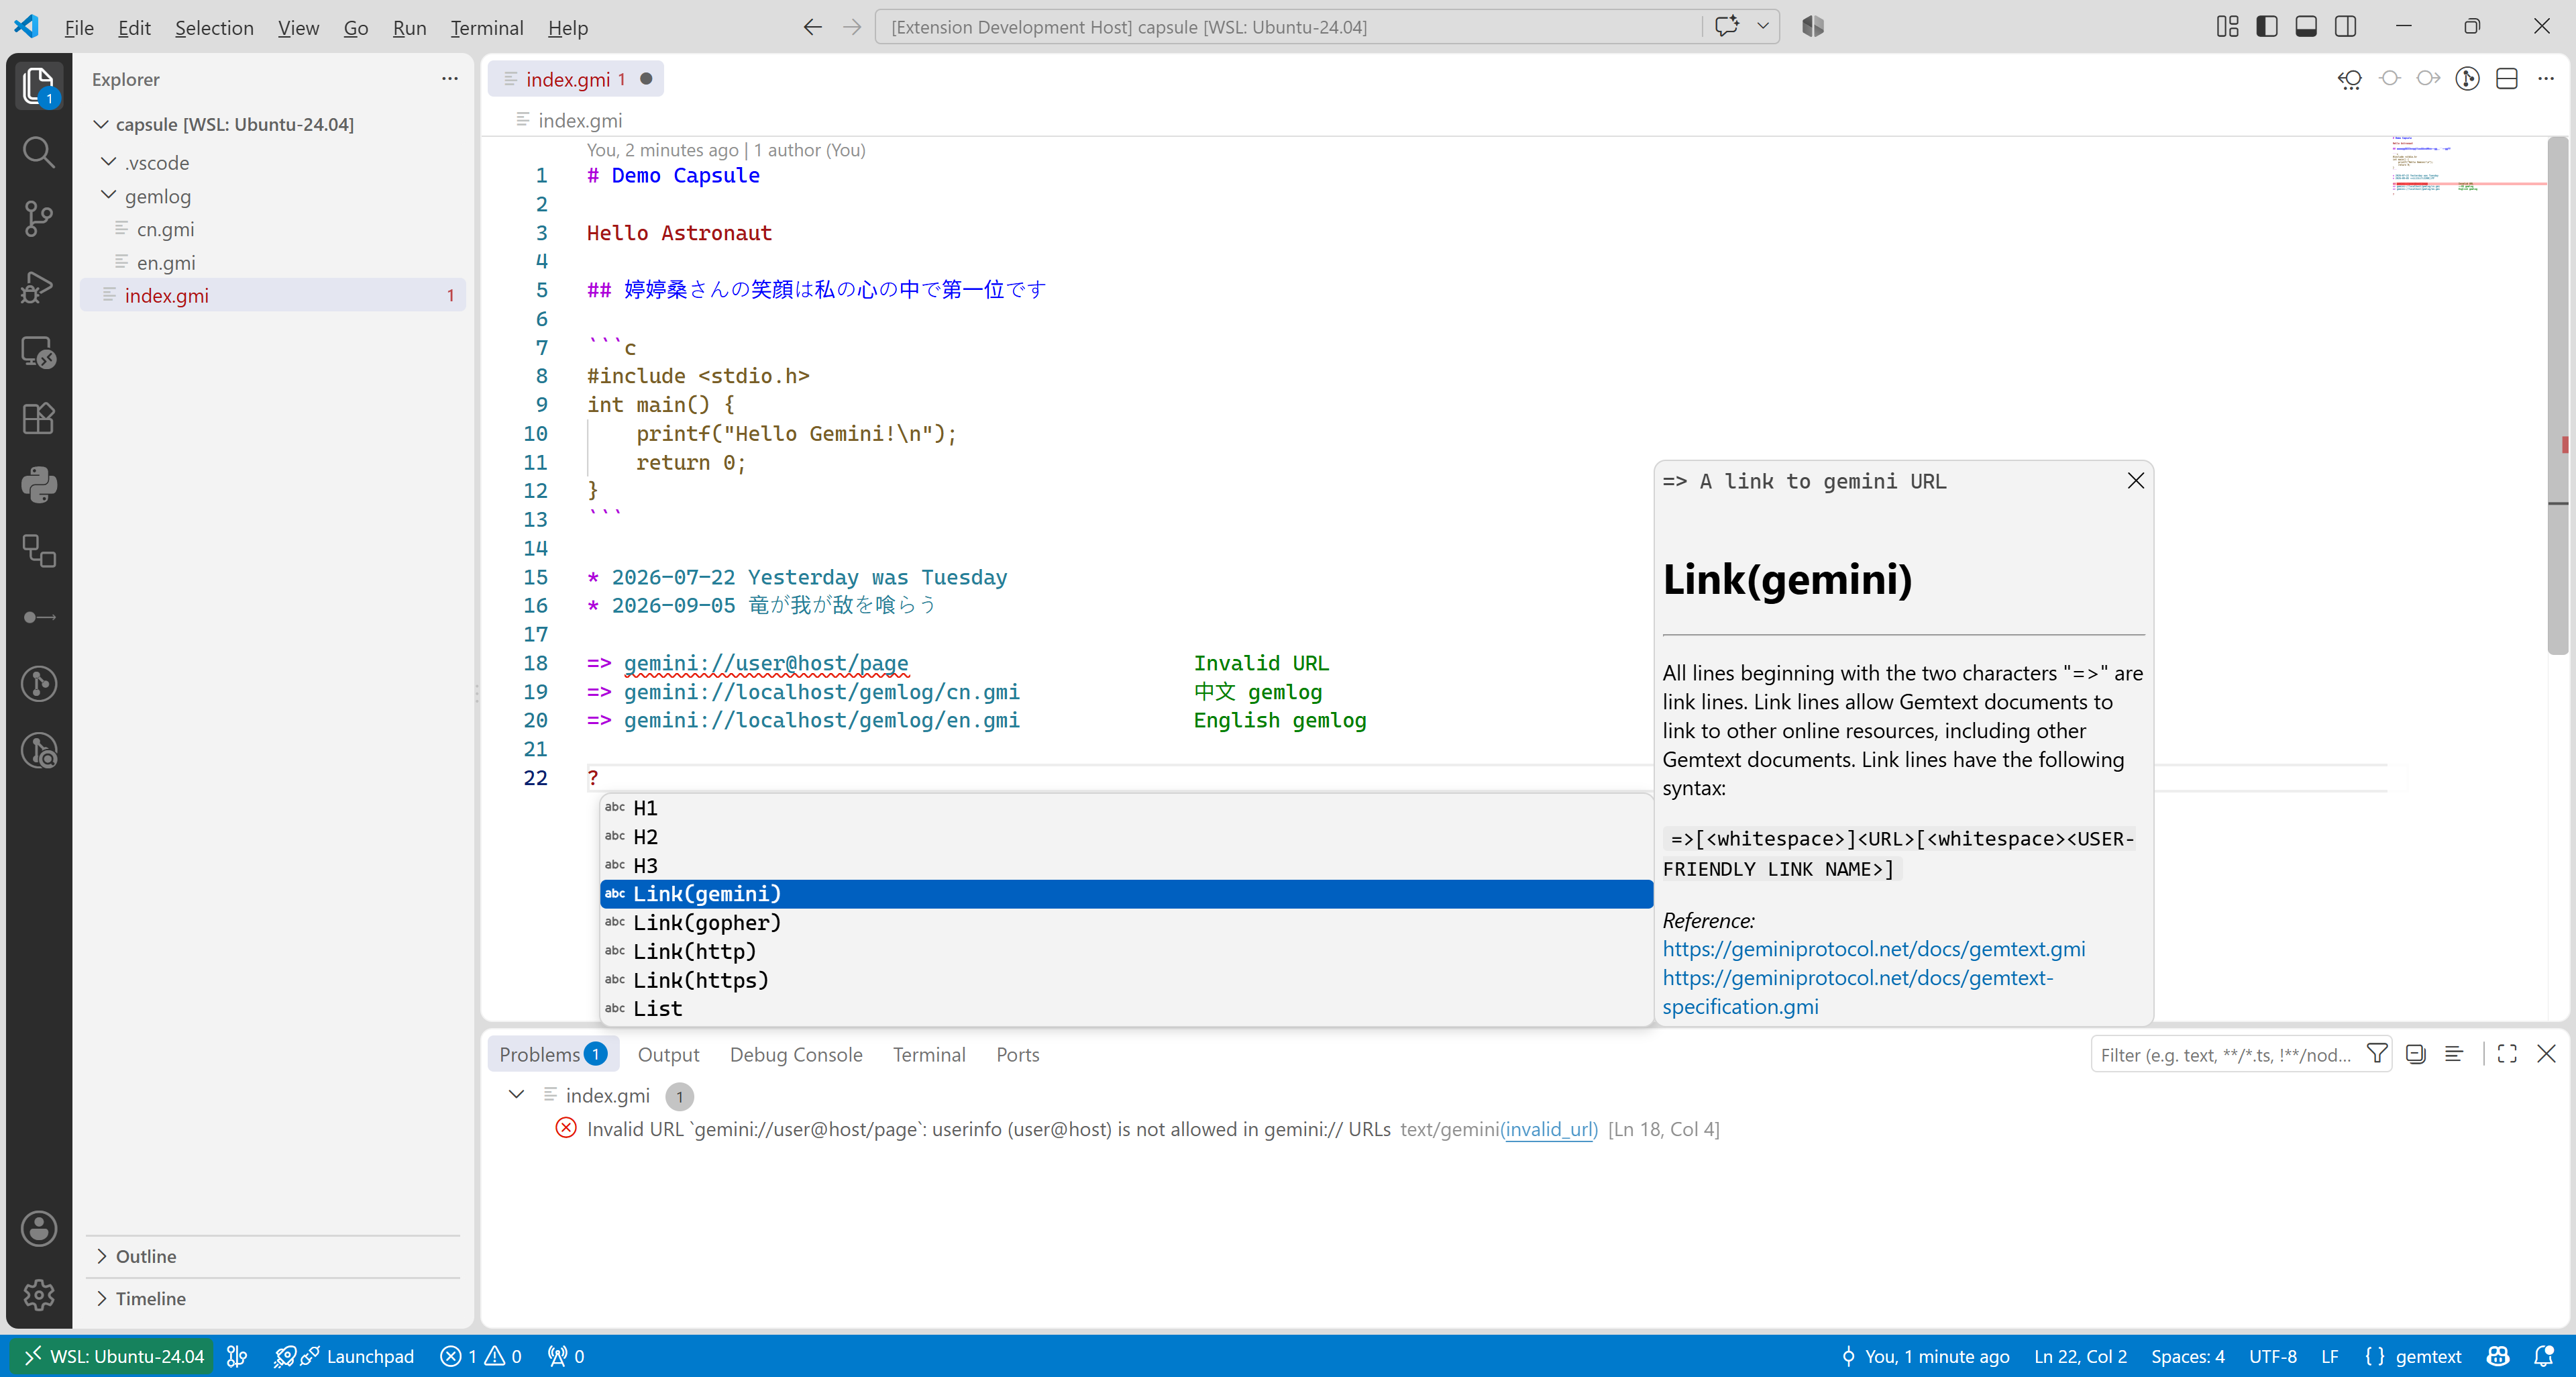
Task: Switch to the Output panel tab
Action: 668,1054
